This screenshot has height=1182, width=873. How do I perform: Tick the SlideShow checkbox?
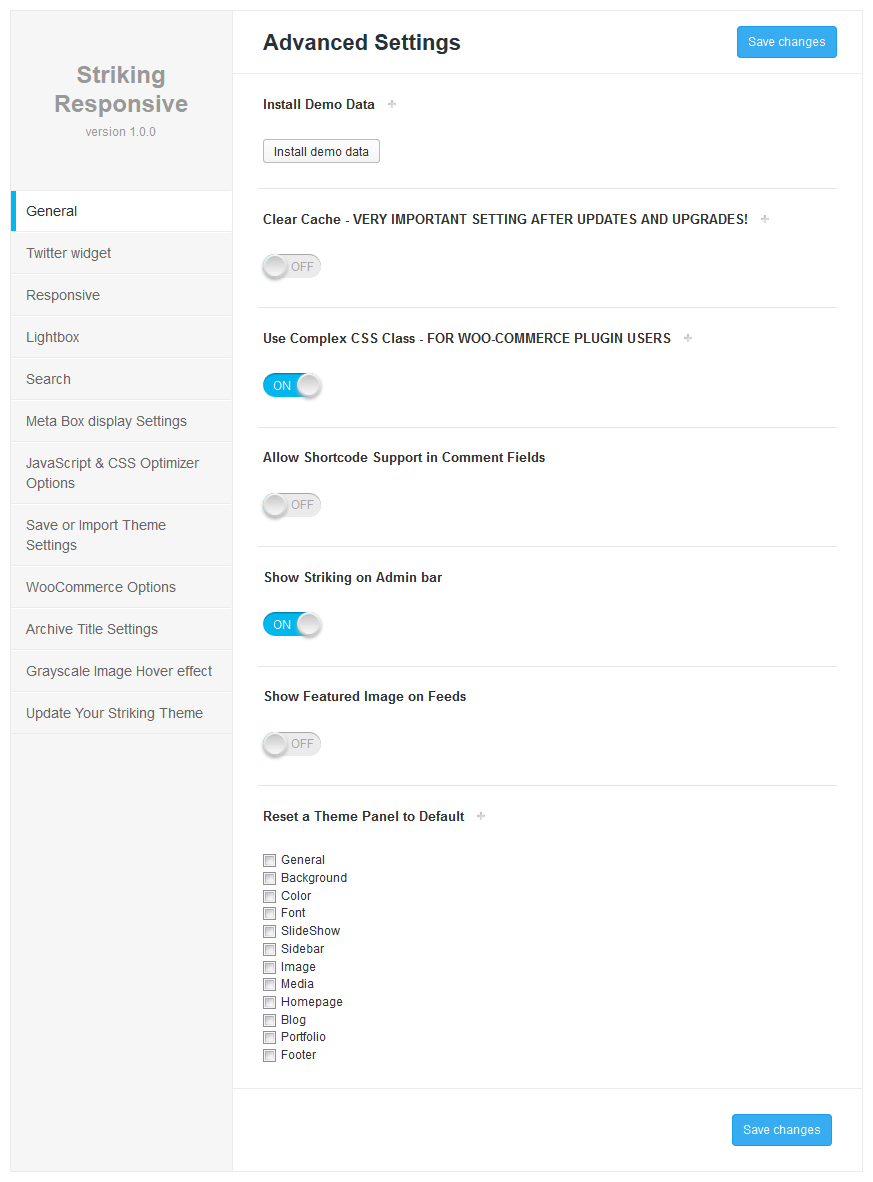click(x=269, y=931)
